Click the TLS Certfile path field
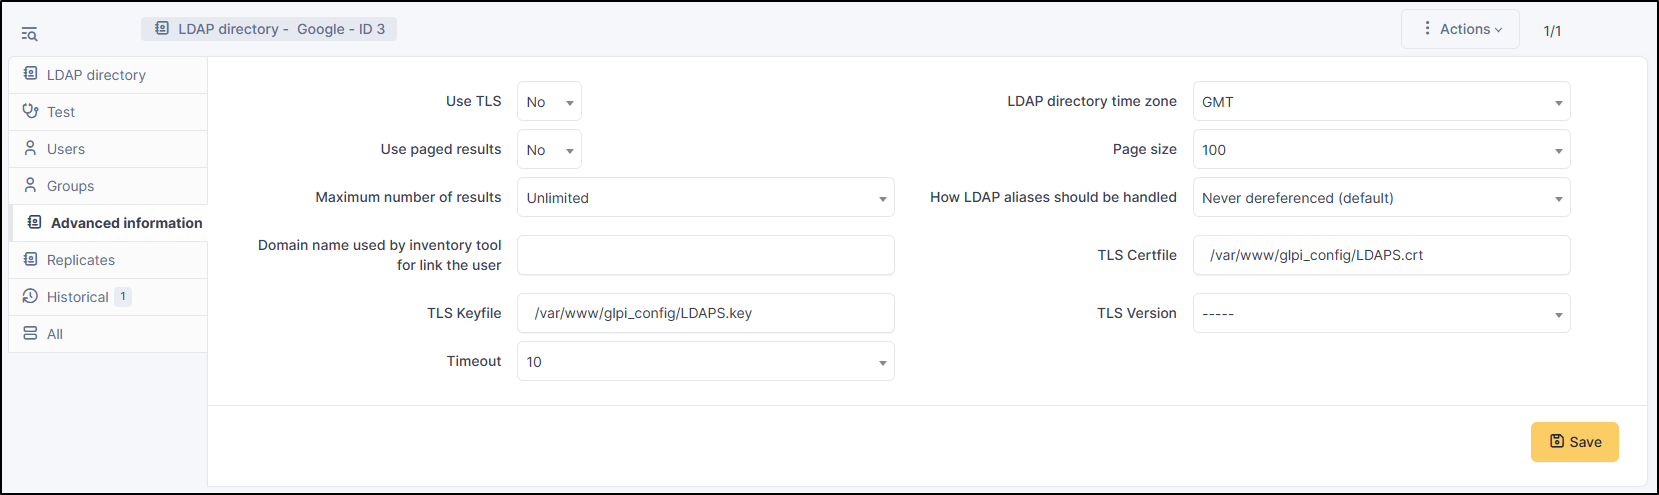The height and width of the screenshot is (495, 1659). 1381,255
